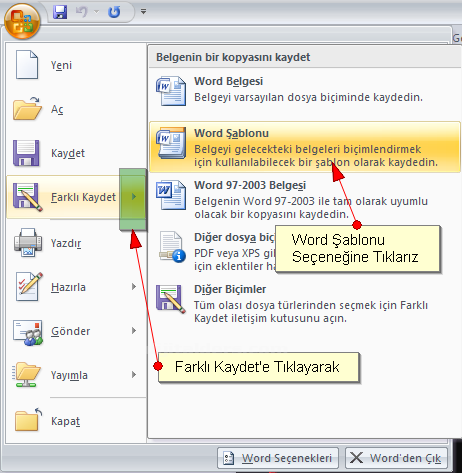Viewport: 462px width, 473px height.
Task: Choose the Diğer Biçimler title
Action: [x=230, y=289]
